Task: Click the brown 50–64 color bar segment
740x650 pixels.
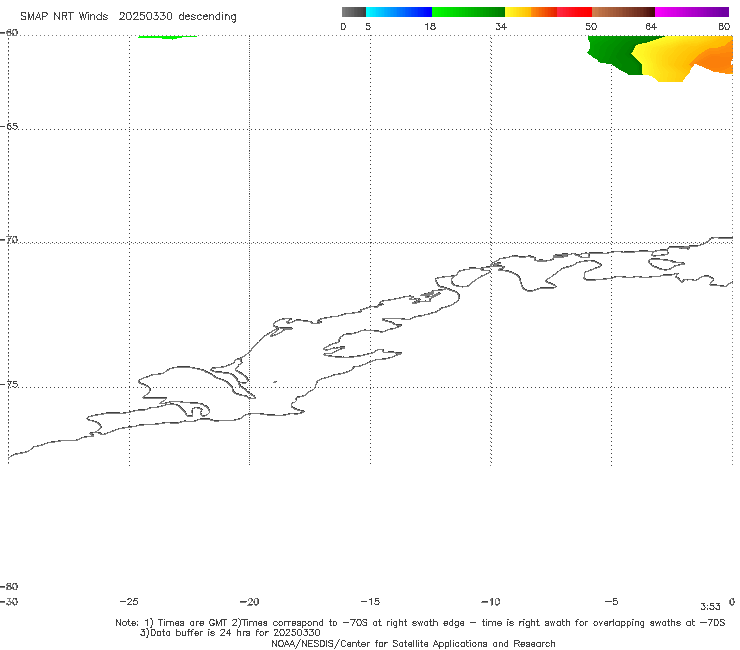Action: pos(623,12)
